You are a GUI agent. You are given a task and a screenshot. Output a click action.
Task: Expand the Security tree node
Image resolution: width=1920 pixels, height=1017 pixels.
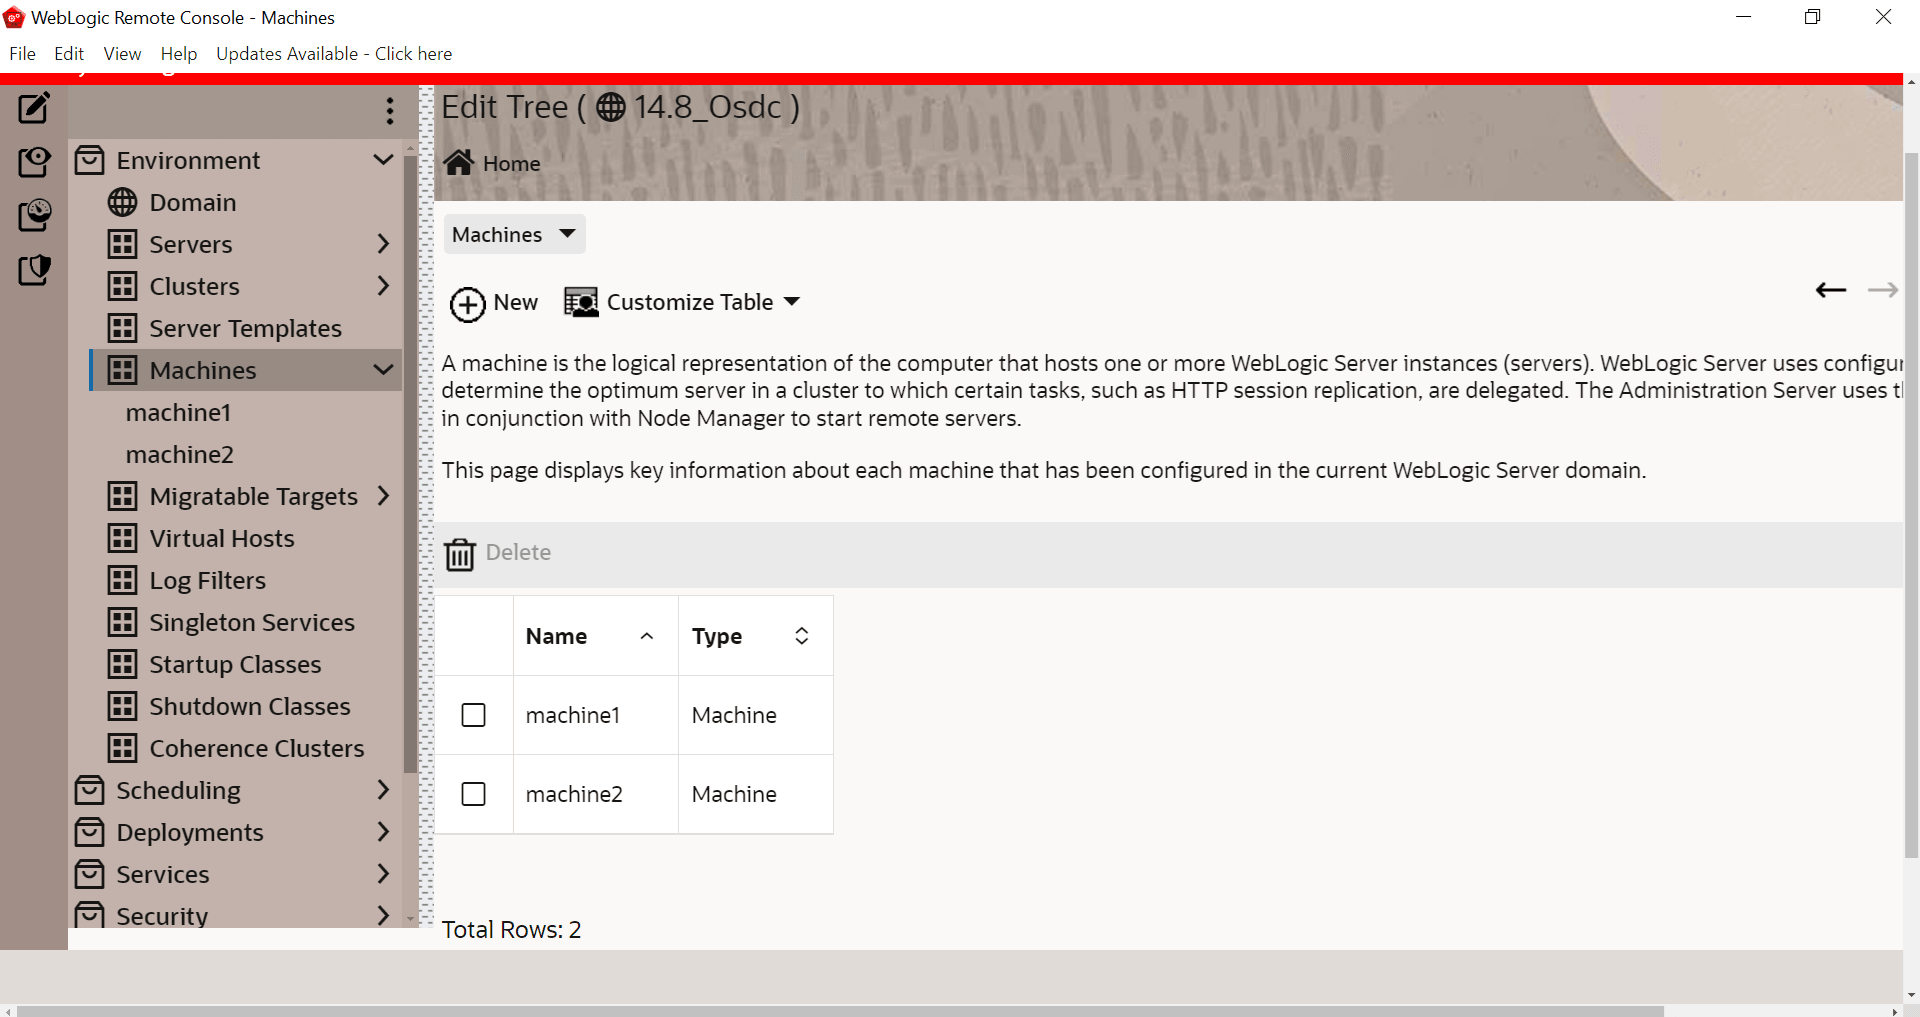383,915
